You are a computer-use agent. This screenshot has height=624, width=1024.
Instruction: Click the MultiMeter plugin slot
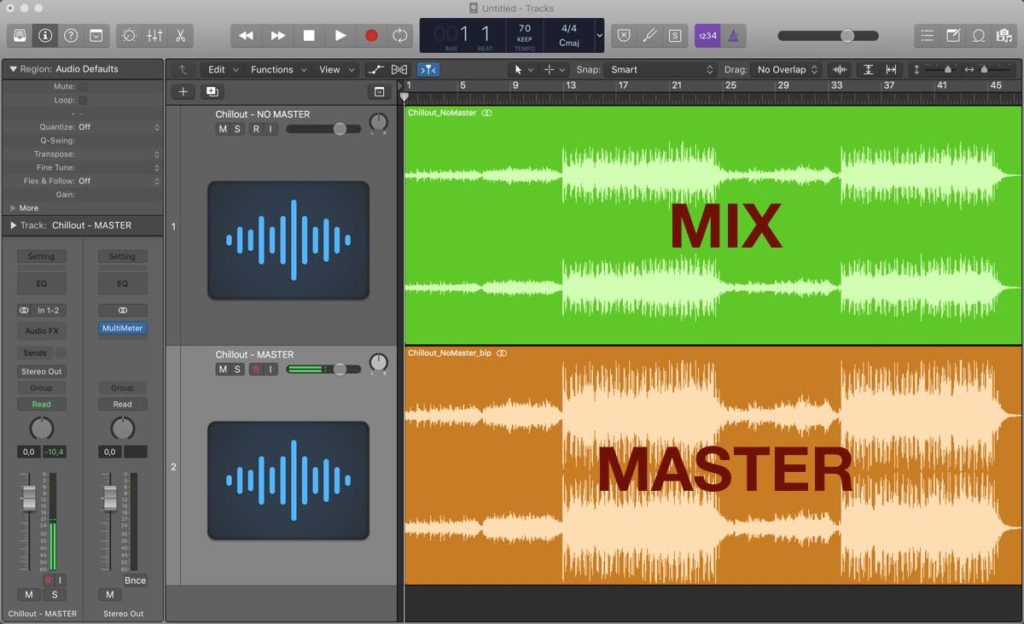click(122, 328)
